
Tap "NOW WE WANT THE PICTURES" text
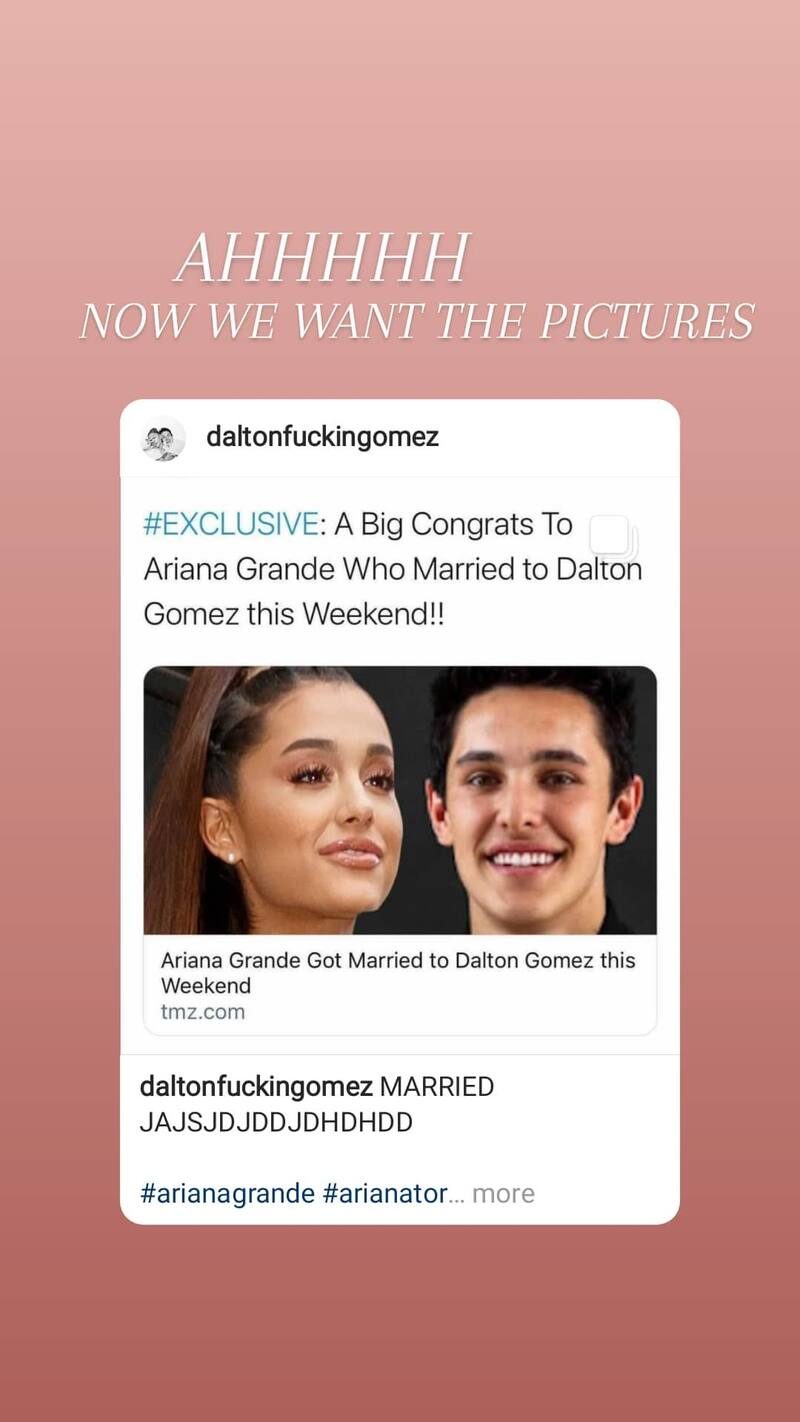pos(416,321)
